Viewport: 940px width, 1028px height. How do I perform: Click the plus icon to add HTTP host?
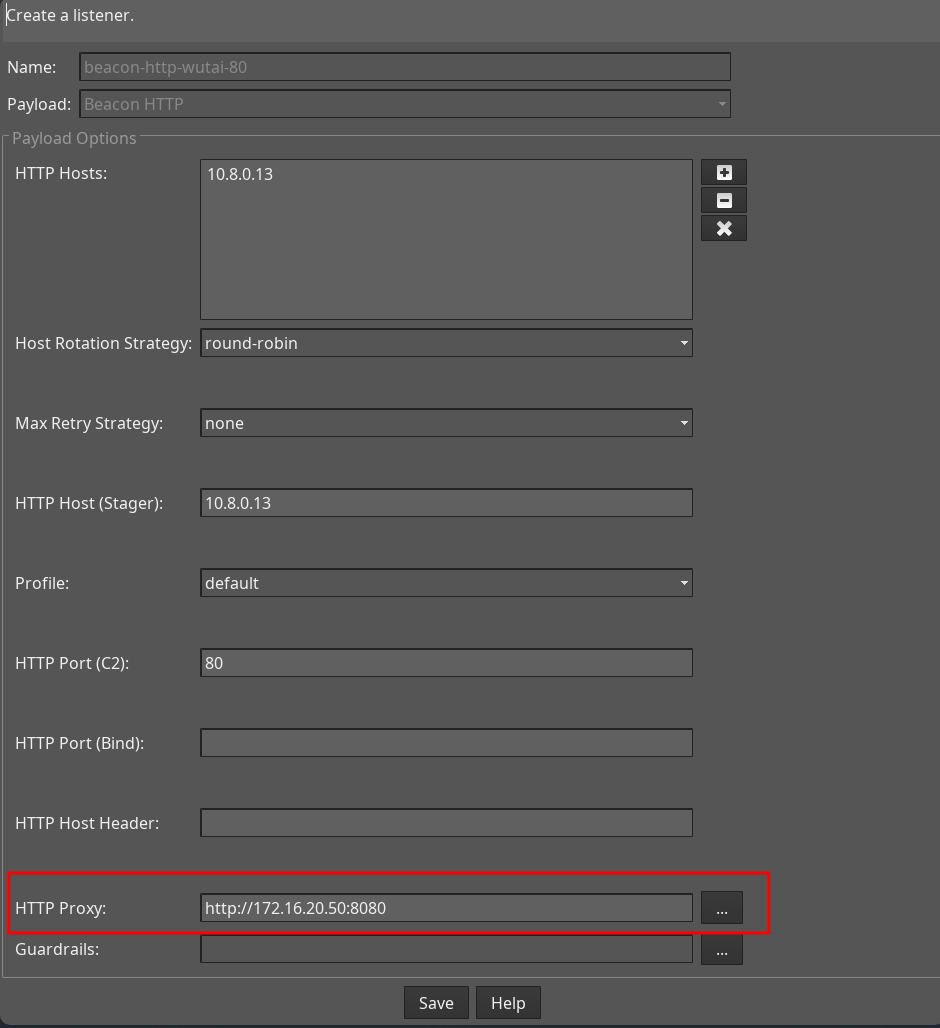click(x=723, y=173)
